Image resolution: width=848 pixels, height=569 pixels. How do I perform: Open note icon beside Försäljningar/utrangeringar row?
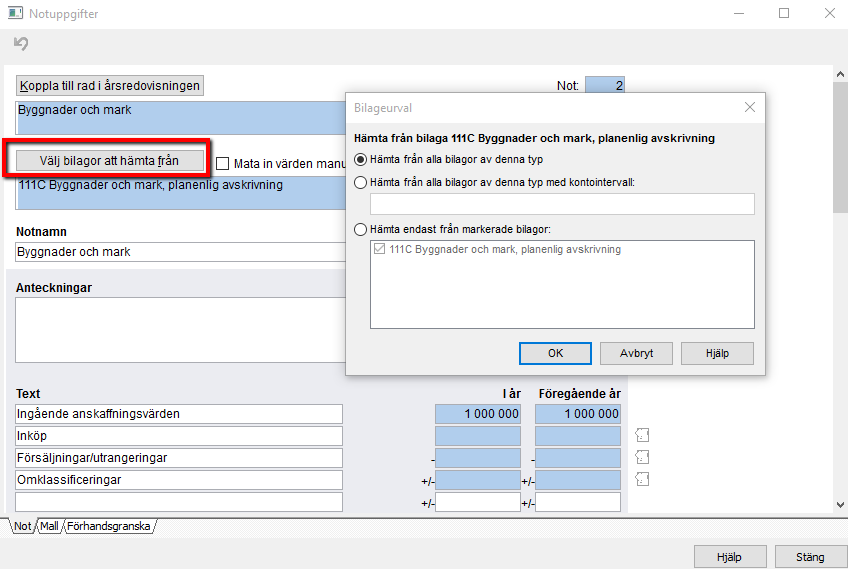click(642, 457)
